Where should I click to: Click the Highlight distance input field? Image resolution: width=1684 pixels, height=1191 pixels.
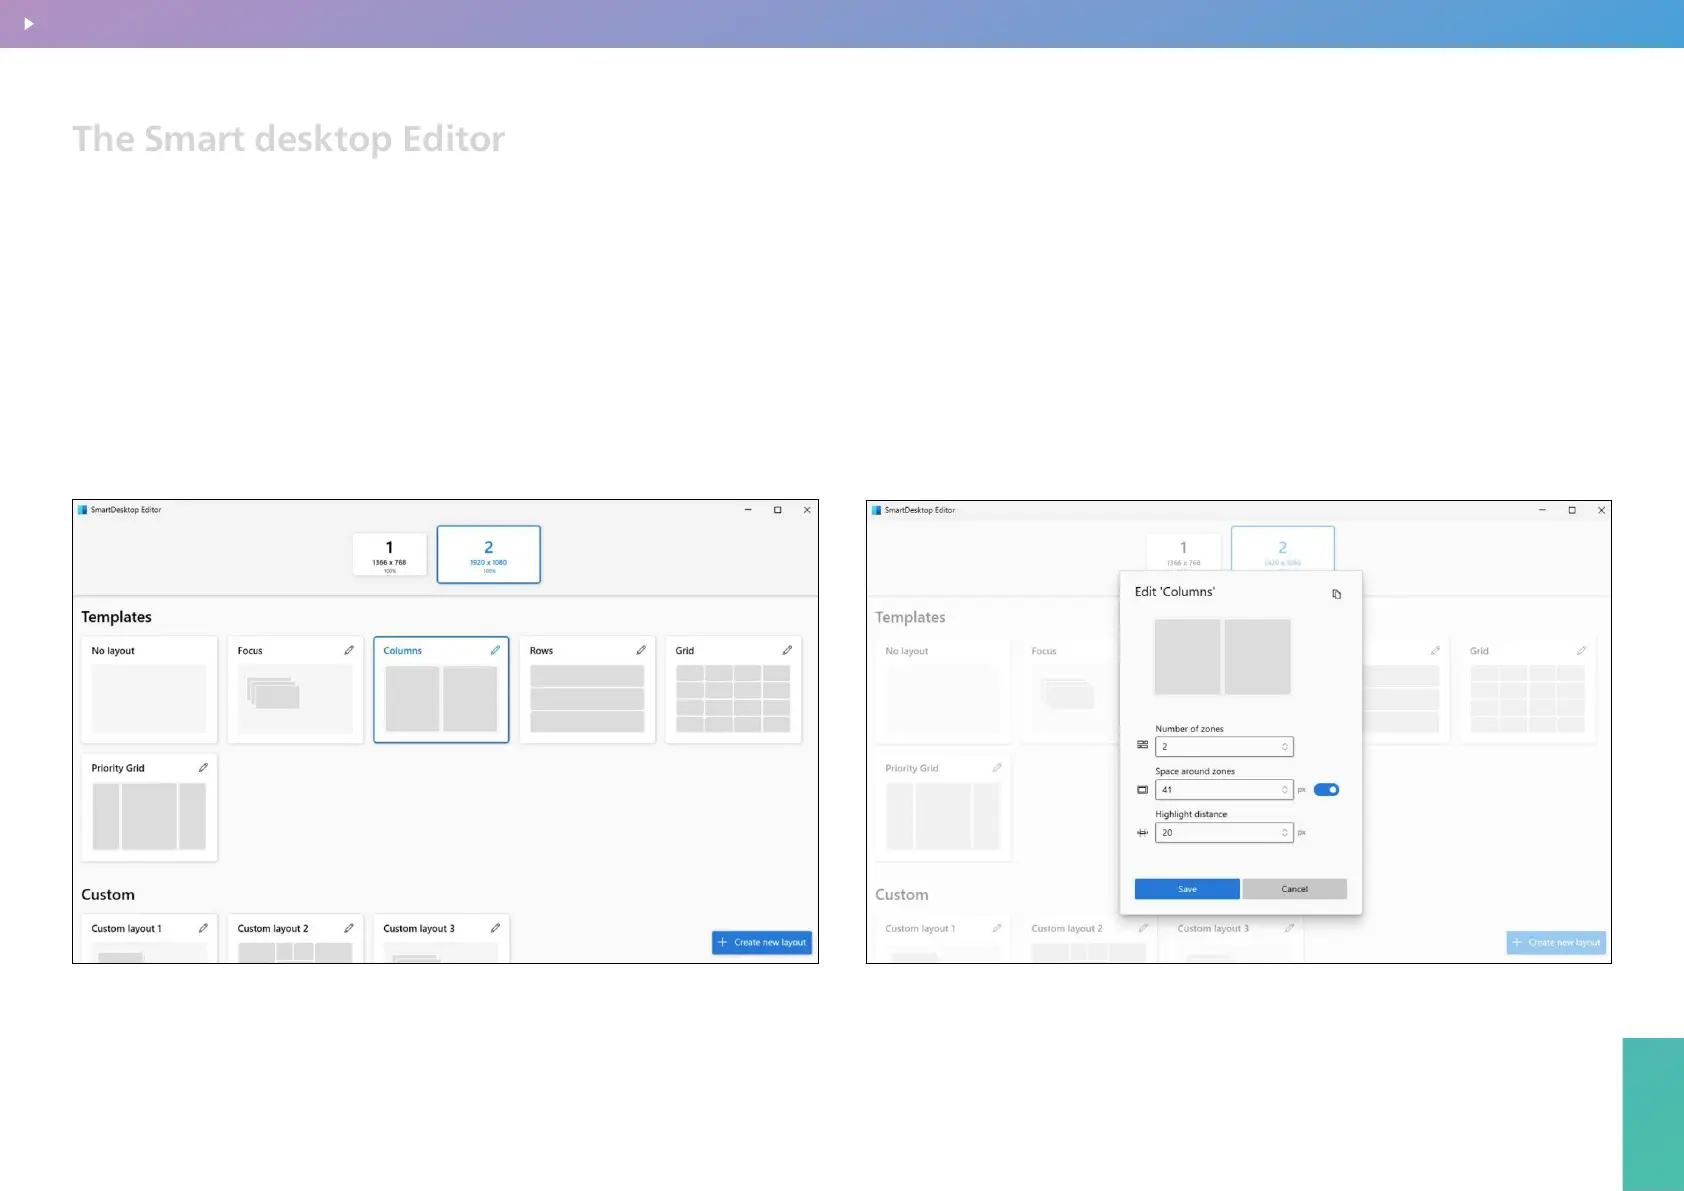(x=1216, y=833)
